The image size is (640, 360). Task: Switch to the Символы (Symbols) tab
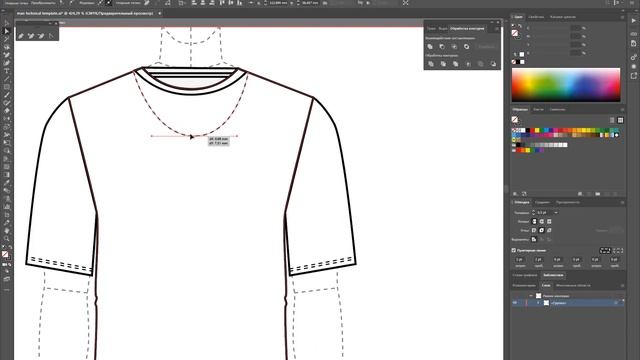(557, 109)
